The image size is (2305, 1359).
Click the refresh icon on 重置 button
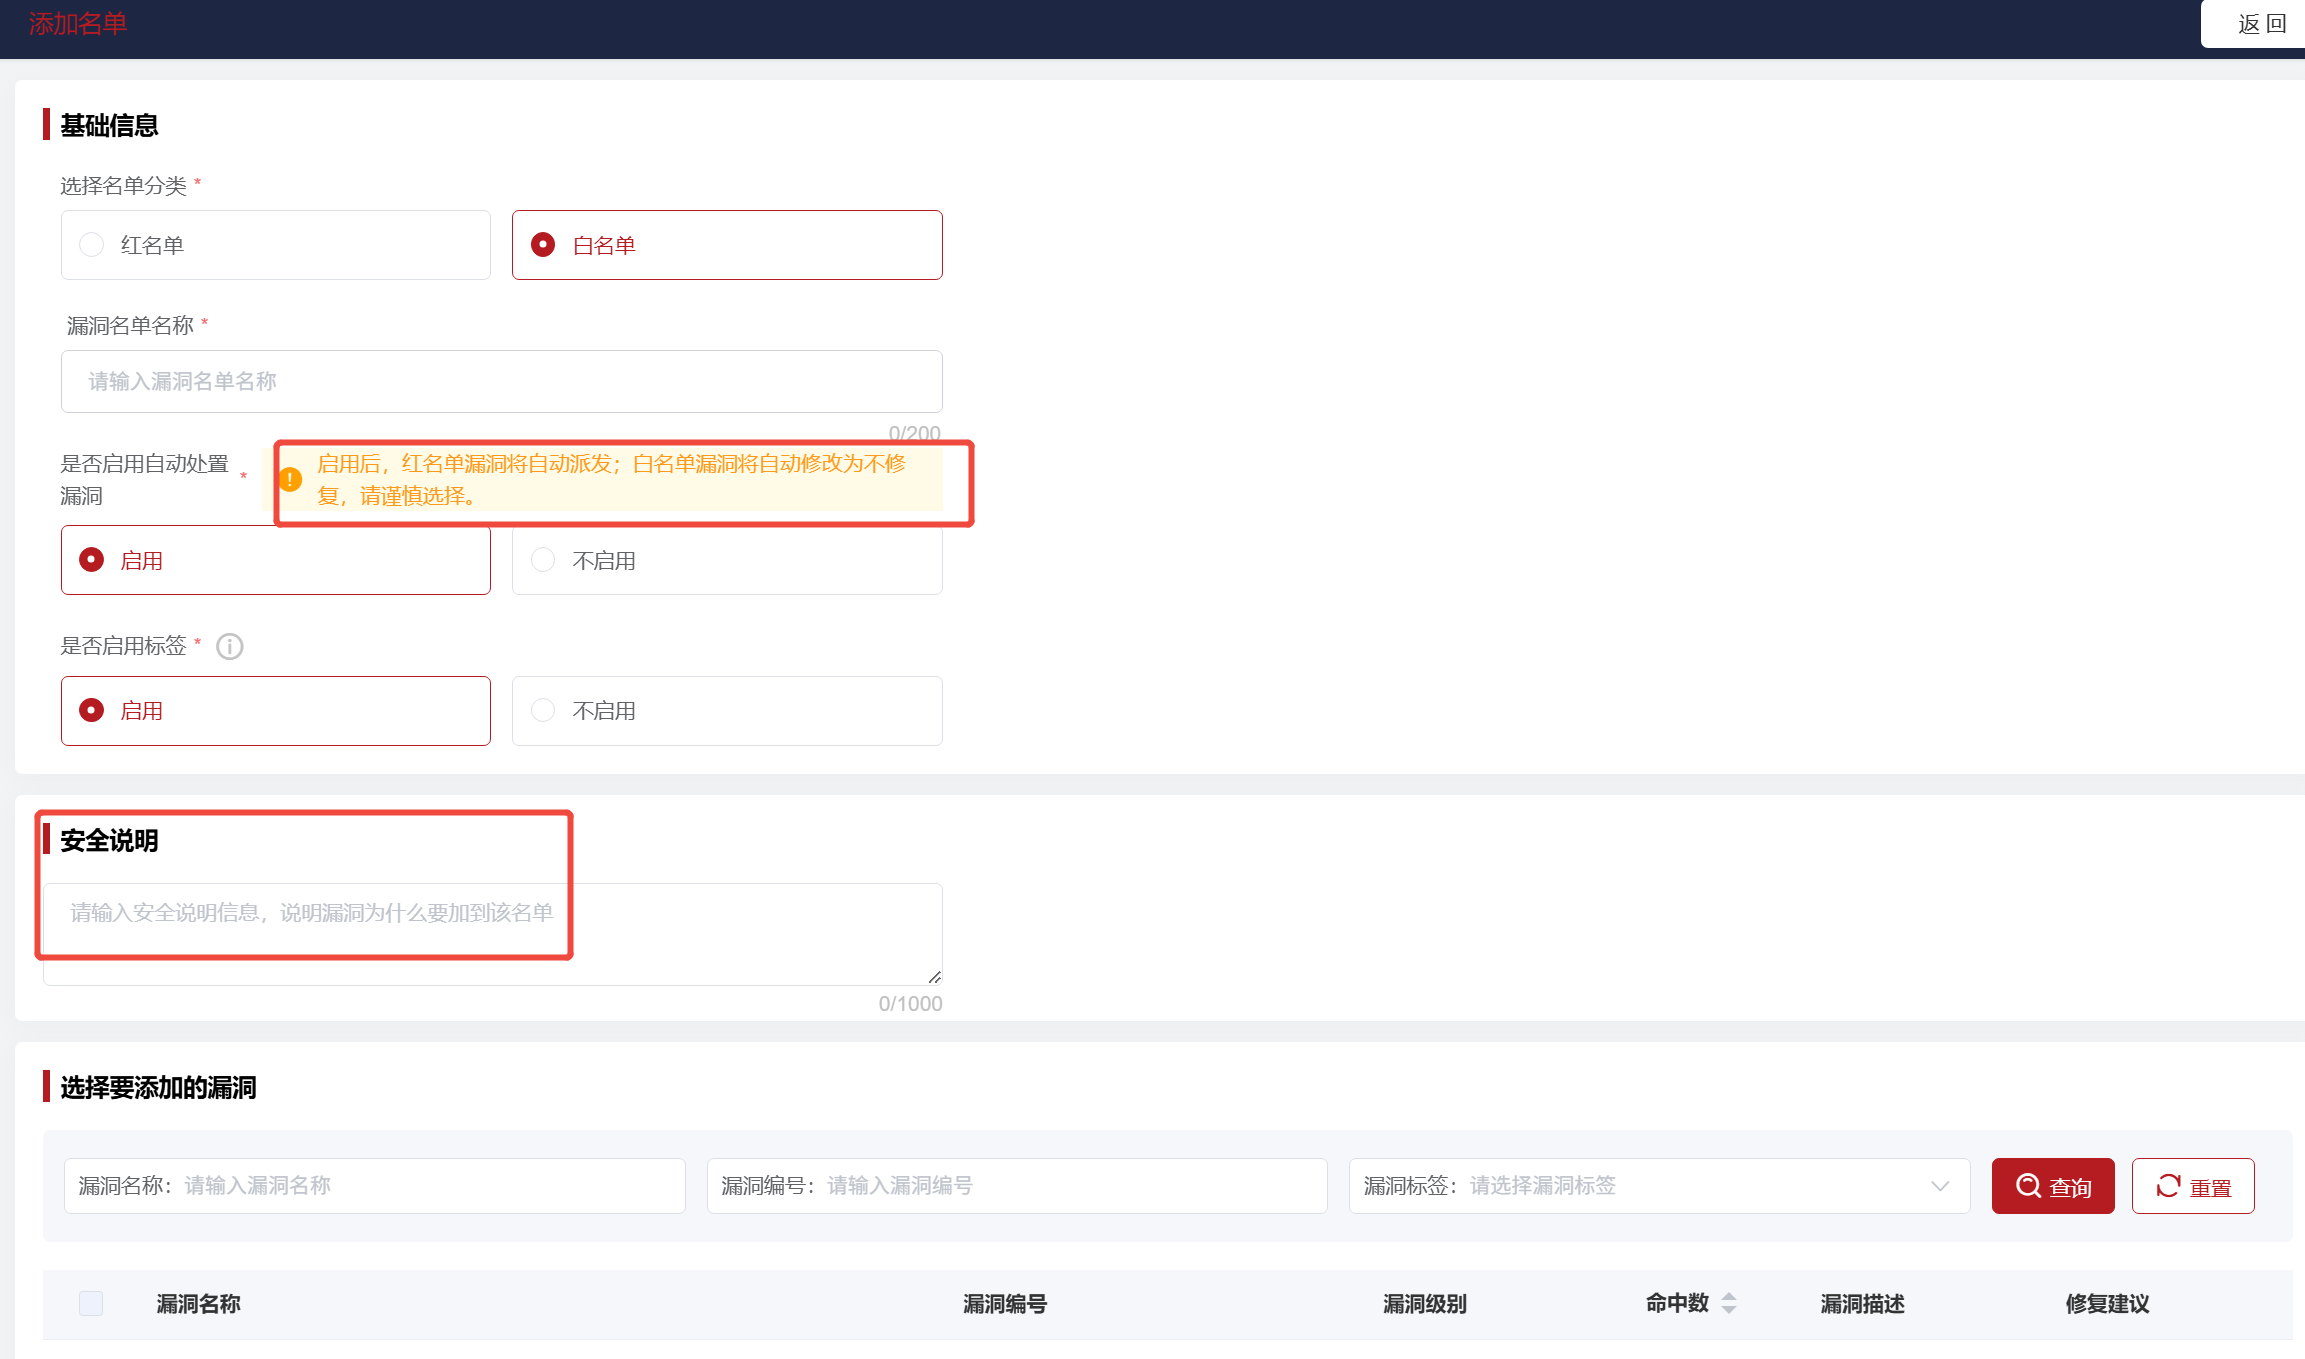(x=2168, y=1186)
